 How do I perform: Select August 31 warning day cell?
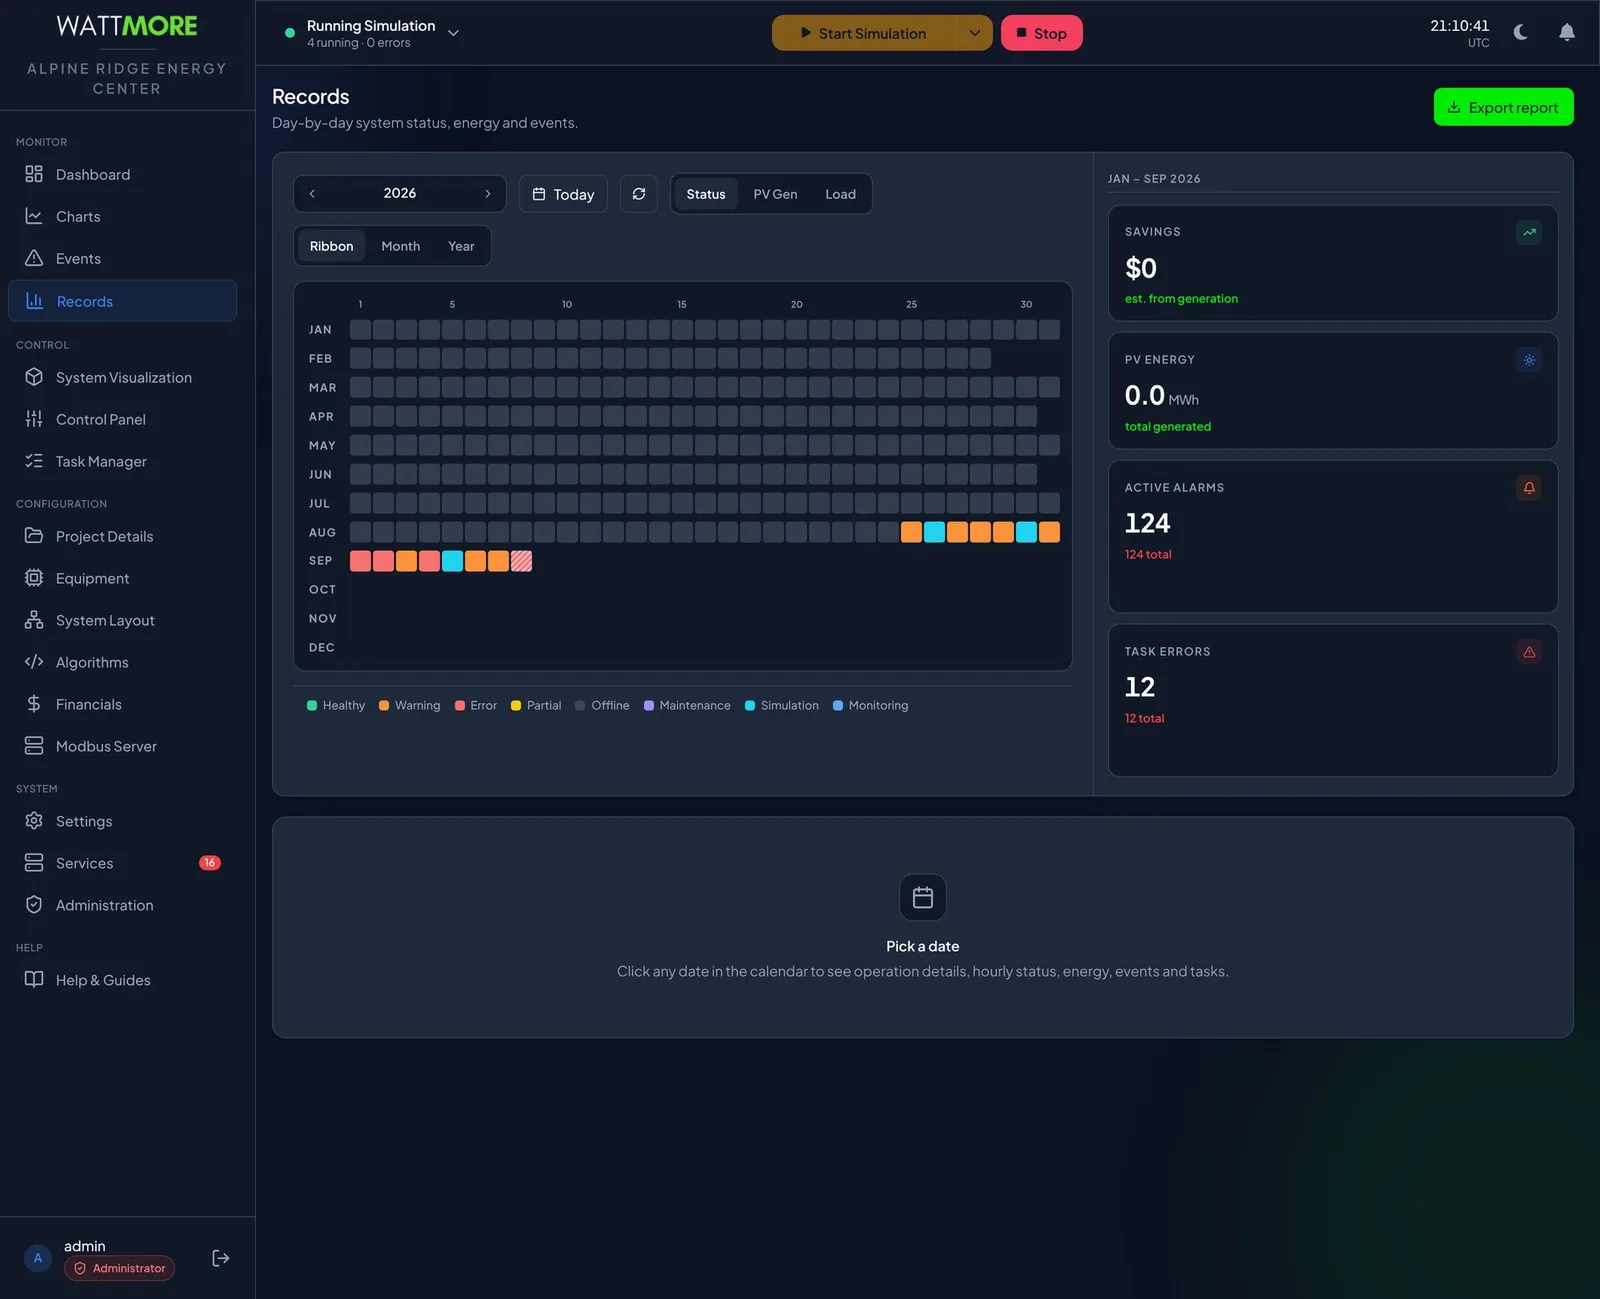pos(1049,532)
